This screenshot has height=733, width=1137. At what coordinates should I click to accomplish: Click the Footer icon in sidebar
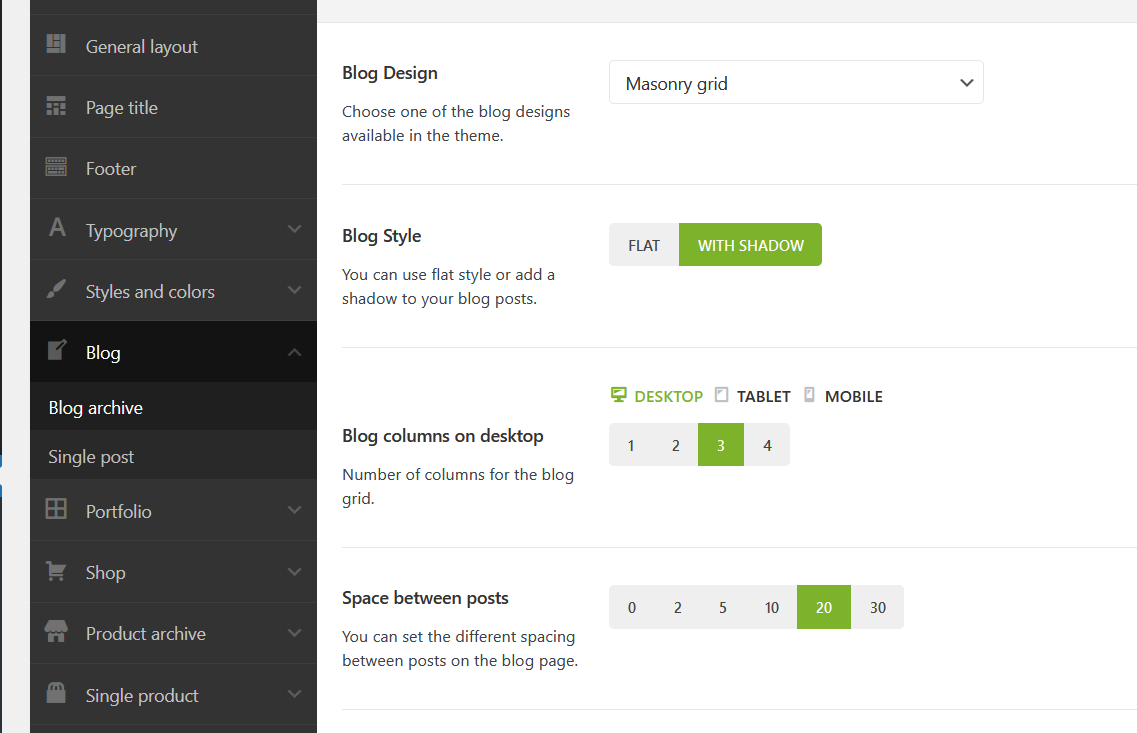click(x=57, y=168)
